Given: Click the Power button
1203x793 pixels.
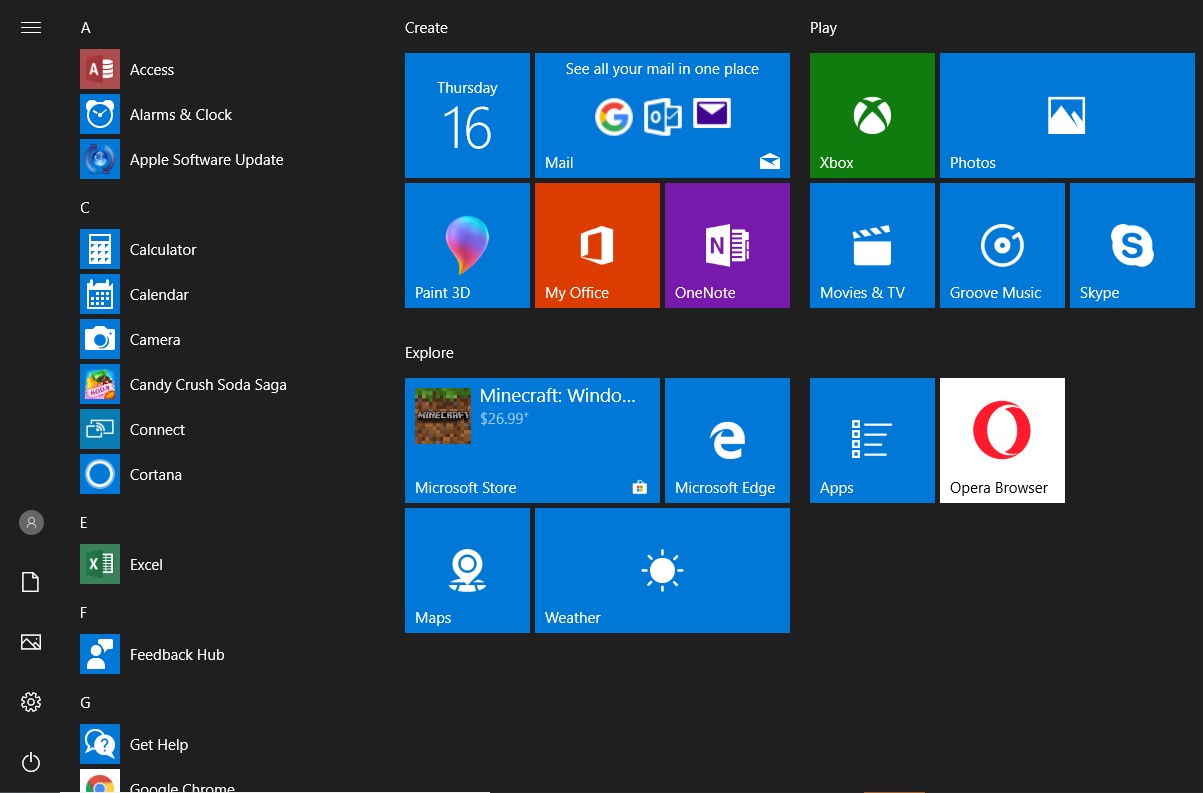Looking at the screenshot, I should (x=30, y=762).
